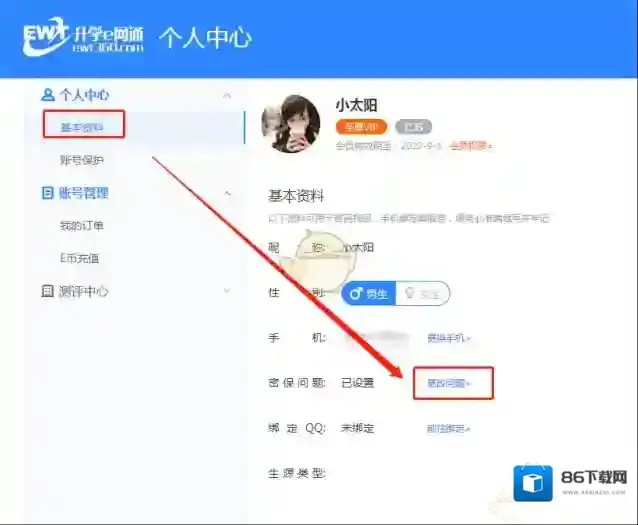Click the 小太阳 username heading
Viewport: 638px width, 525px height.
click(x=356, y=105)
